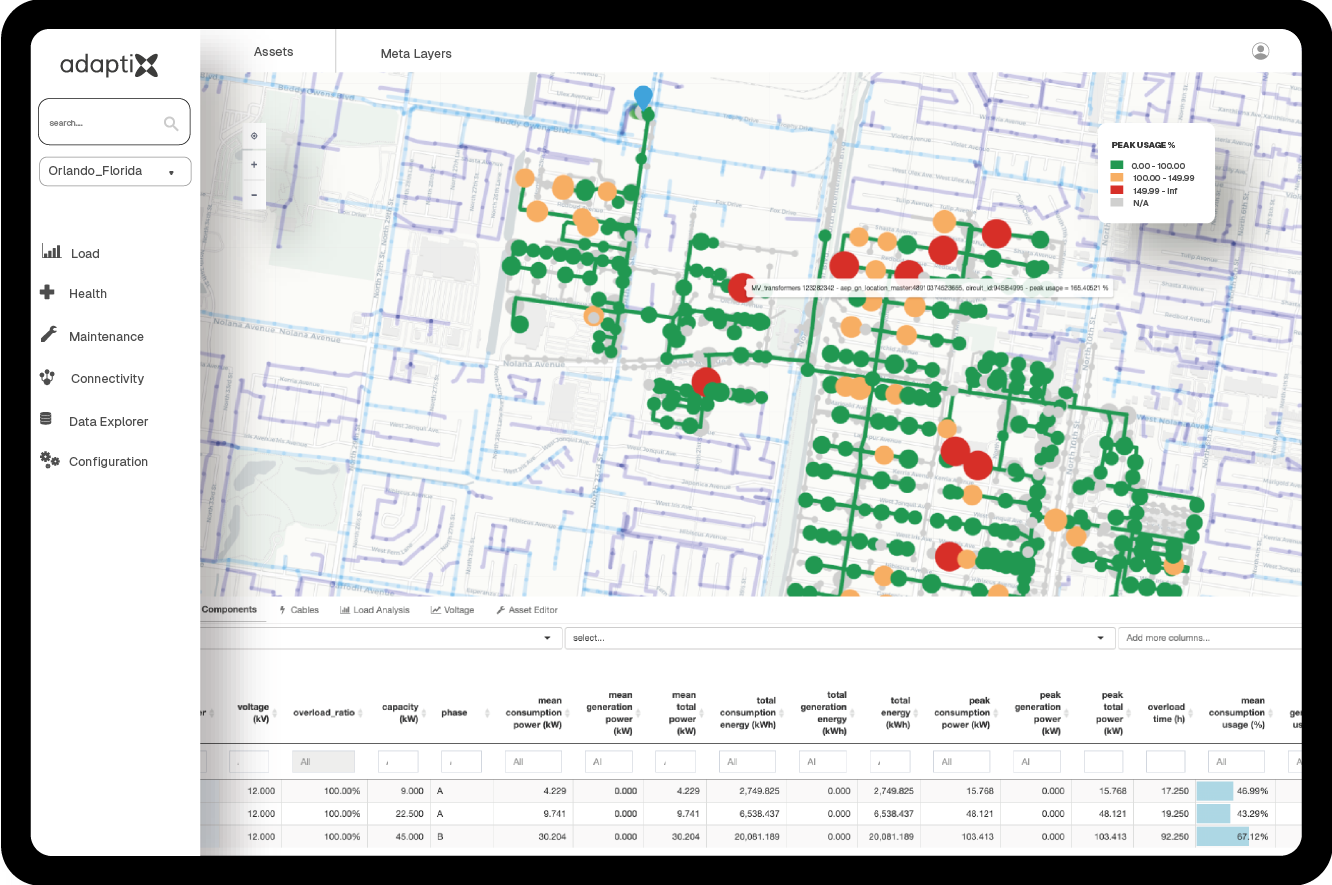Click the zoom in button on the map
Viewport: 1332px width, 885px height.
point(253,165)
